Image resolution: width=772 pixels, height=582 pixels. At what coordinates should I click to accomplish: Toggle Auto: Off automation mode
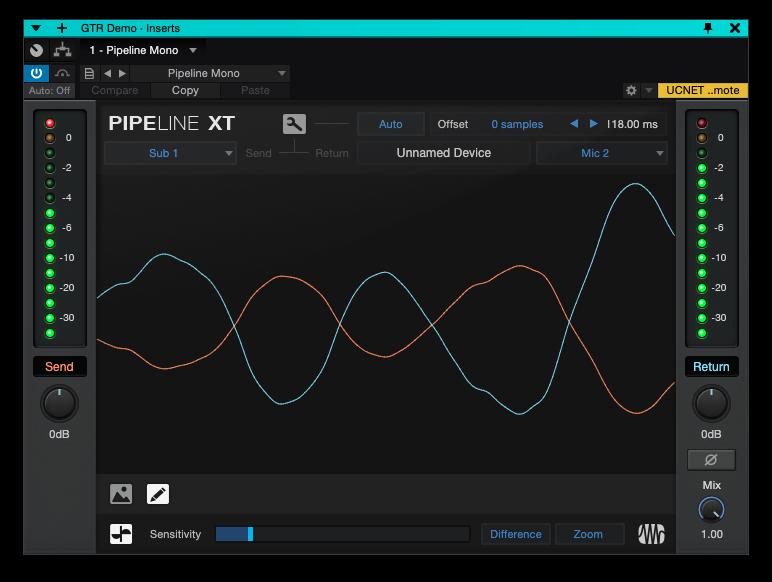point(49,91)
